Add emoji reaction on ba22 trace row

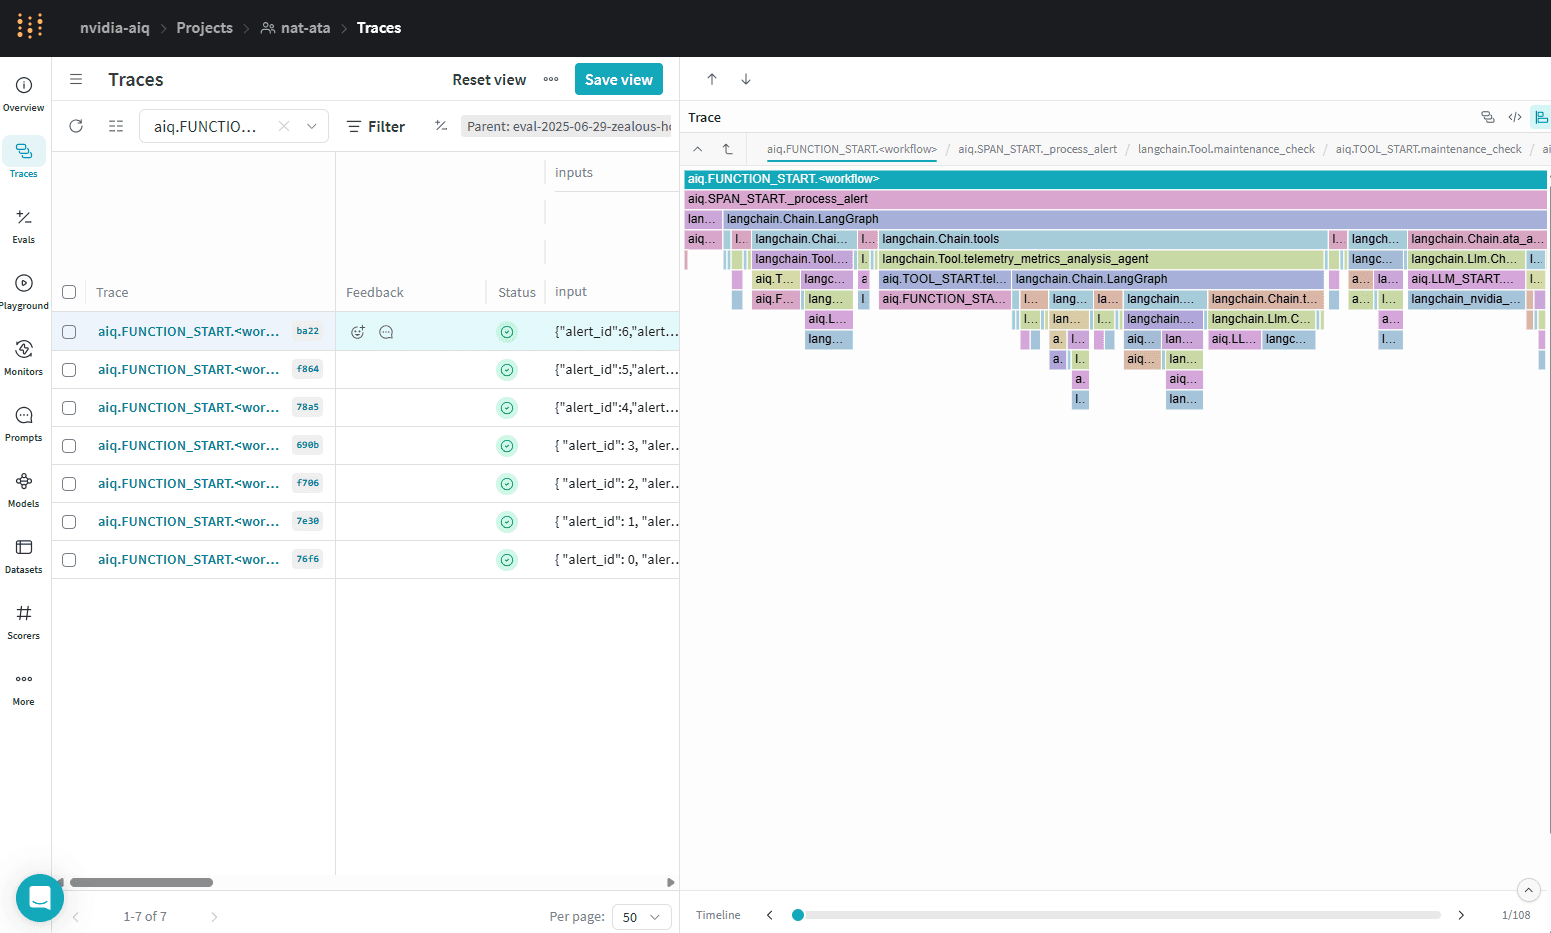358,332
